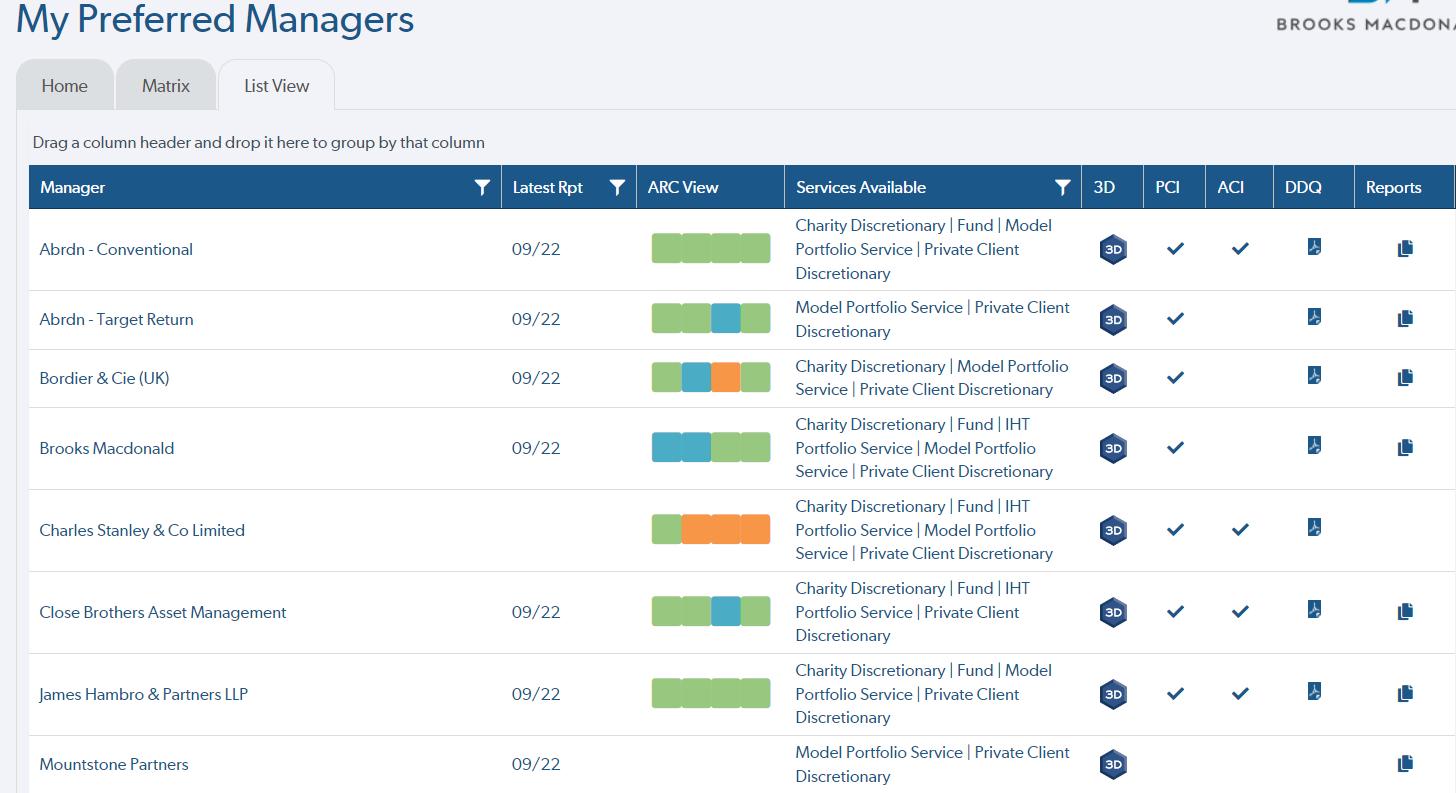Viewport: 1456px width, 793px height.
Task: Download DDQ PDF for Charles Stanley & Co Limited
Action: (1315, 527)
